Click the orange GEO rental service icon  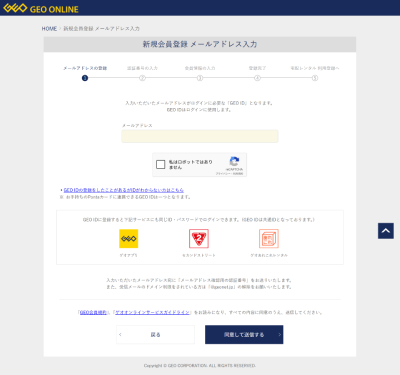[269, 238]
